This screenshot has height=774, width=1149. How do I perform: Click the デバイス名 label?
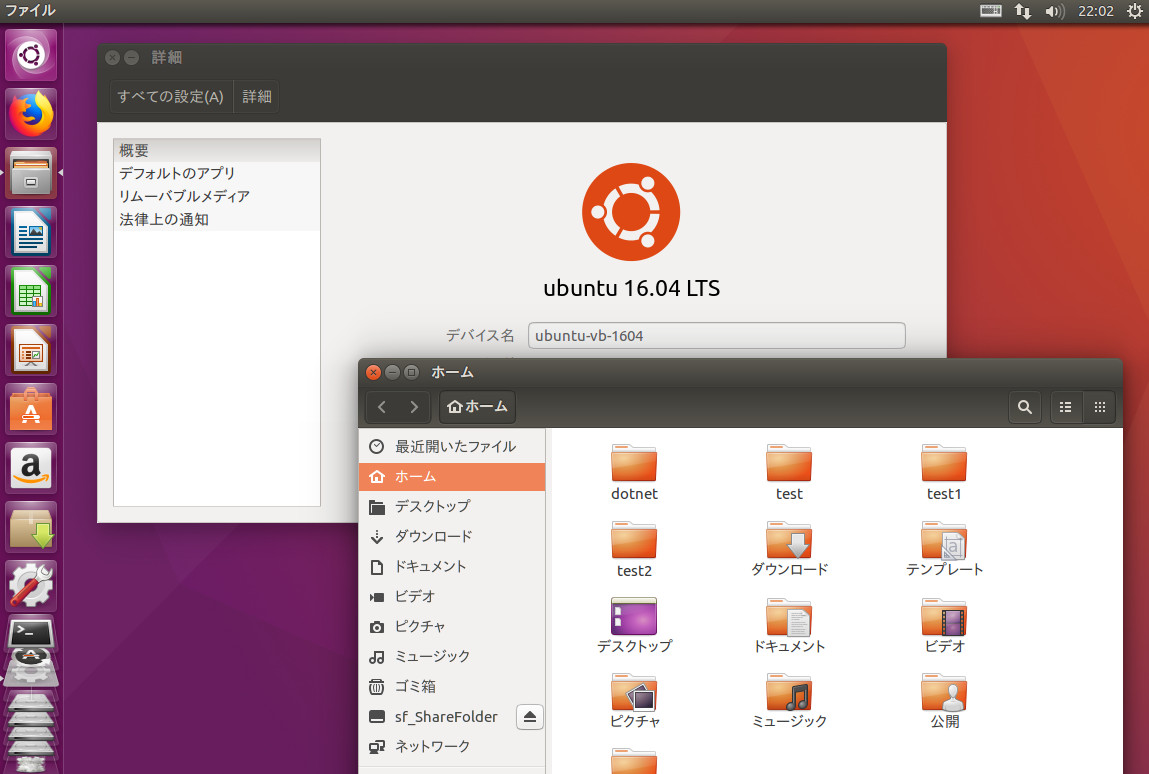click(x=480, y=336)
